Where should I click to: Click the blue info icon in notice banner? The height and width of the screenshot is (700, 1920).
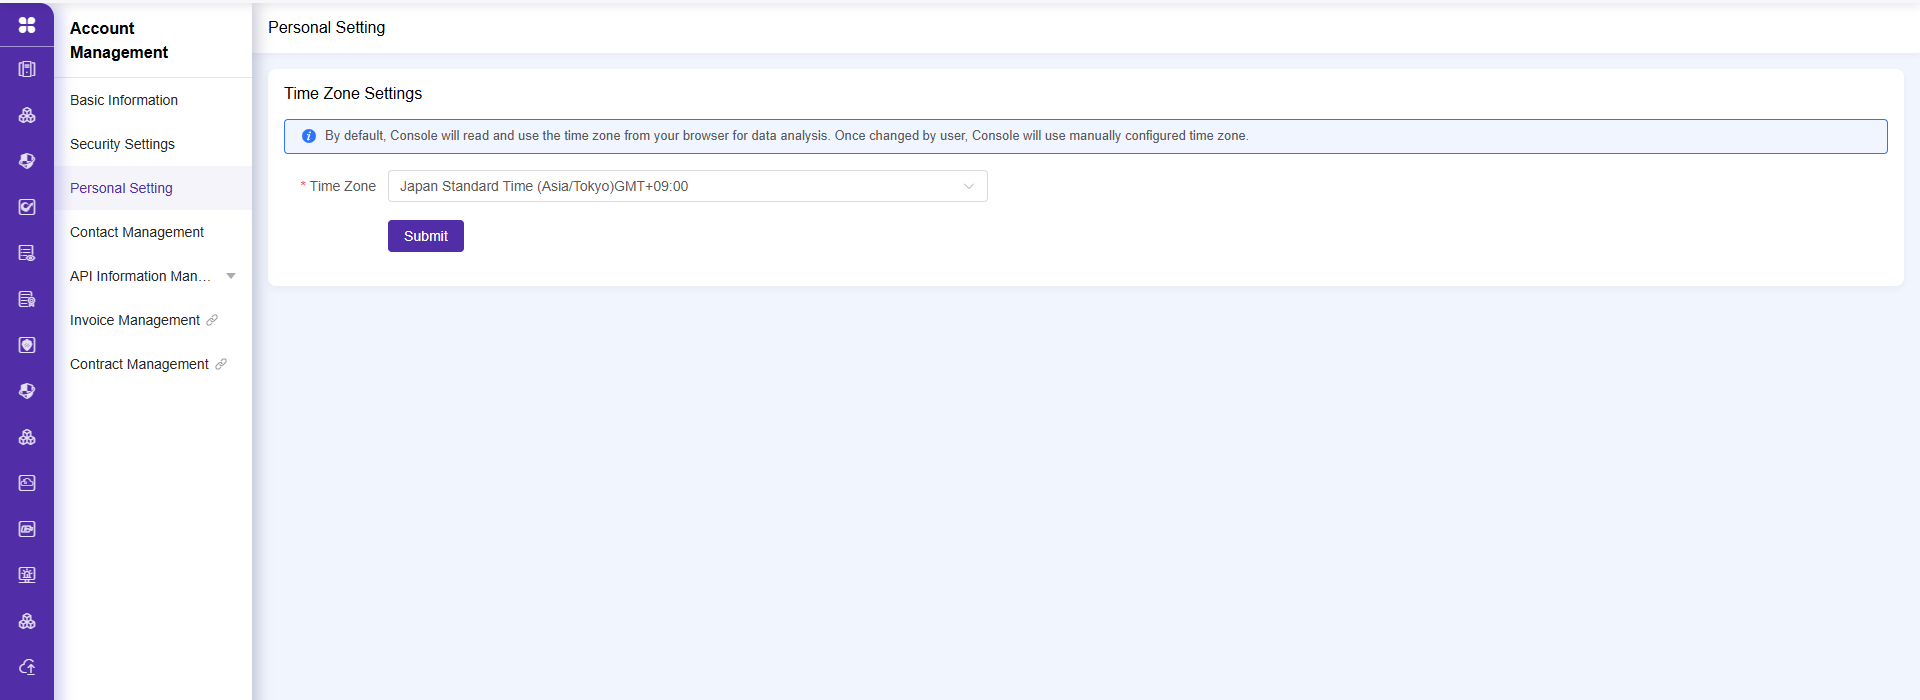point(309,136)
